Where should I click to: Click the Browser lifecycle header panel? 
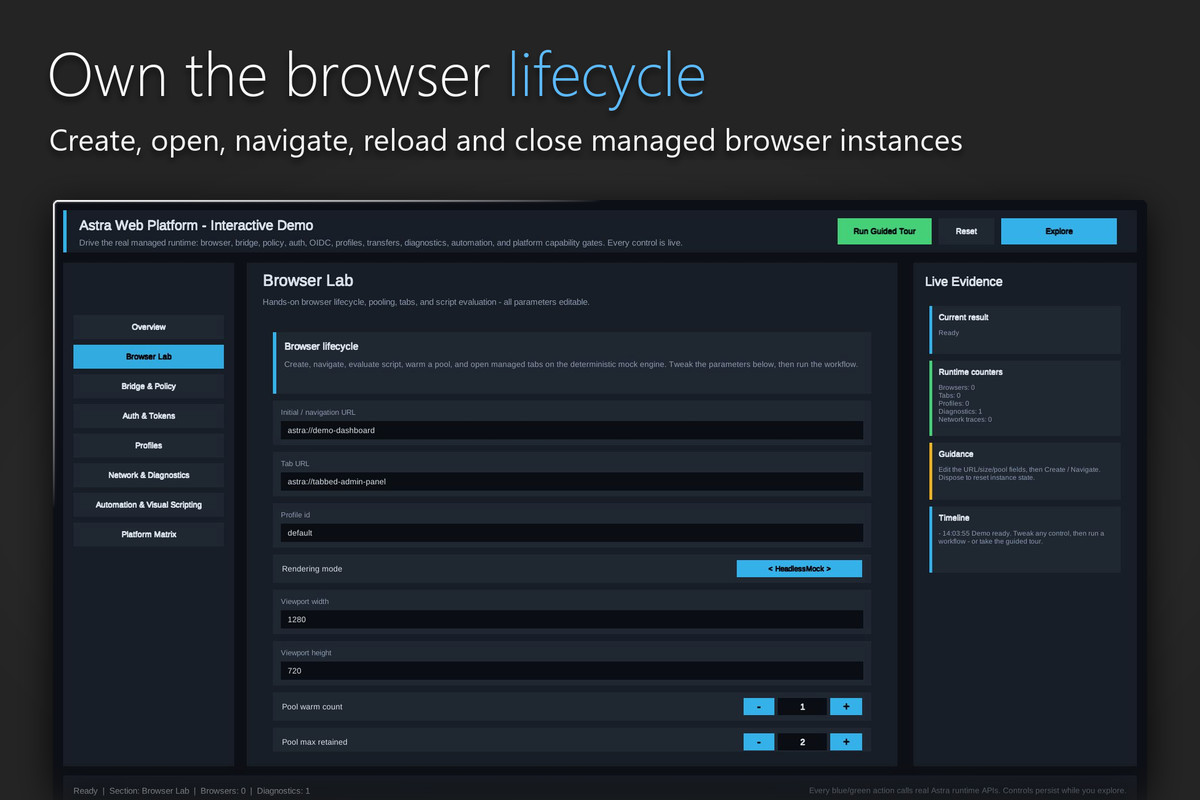point(572,364)
